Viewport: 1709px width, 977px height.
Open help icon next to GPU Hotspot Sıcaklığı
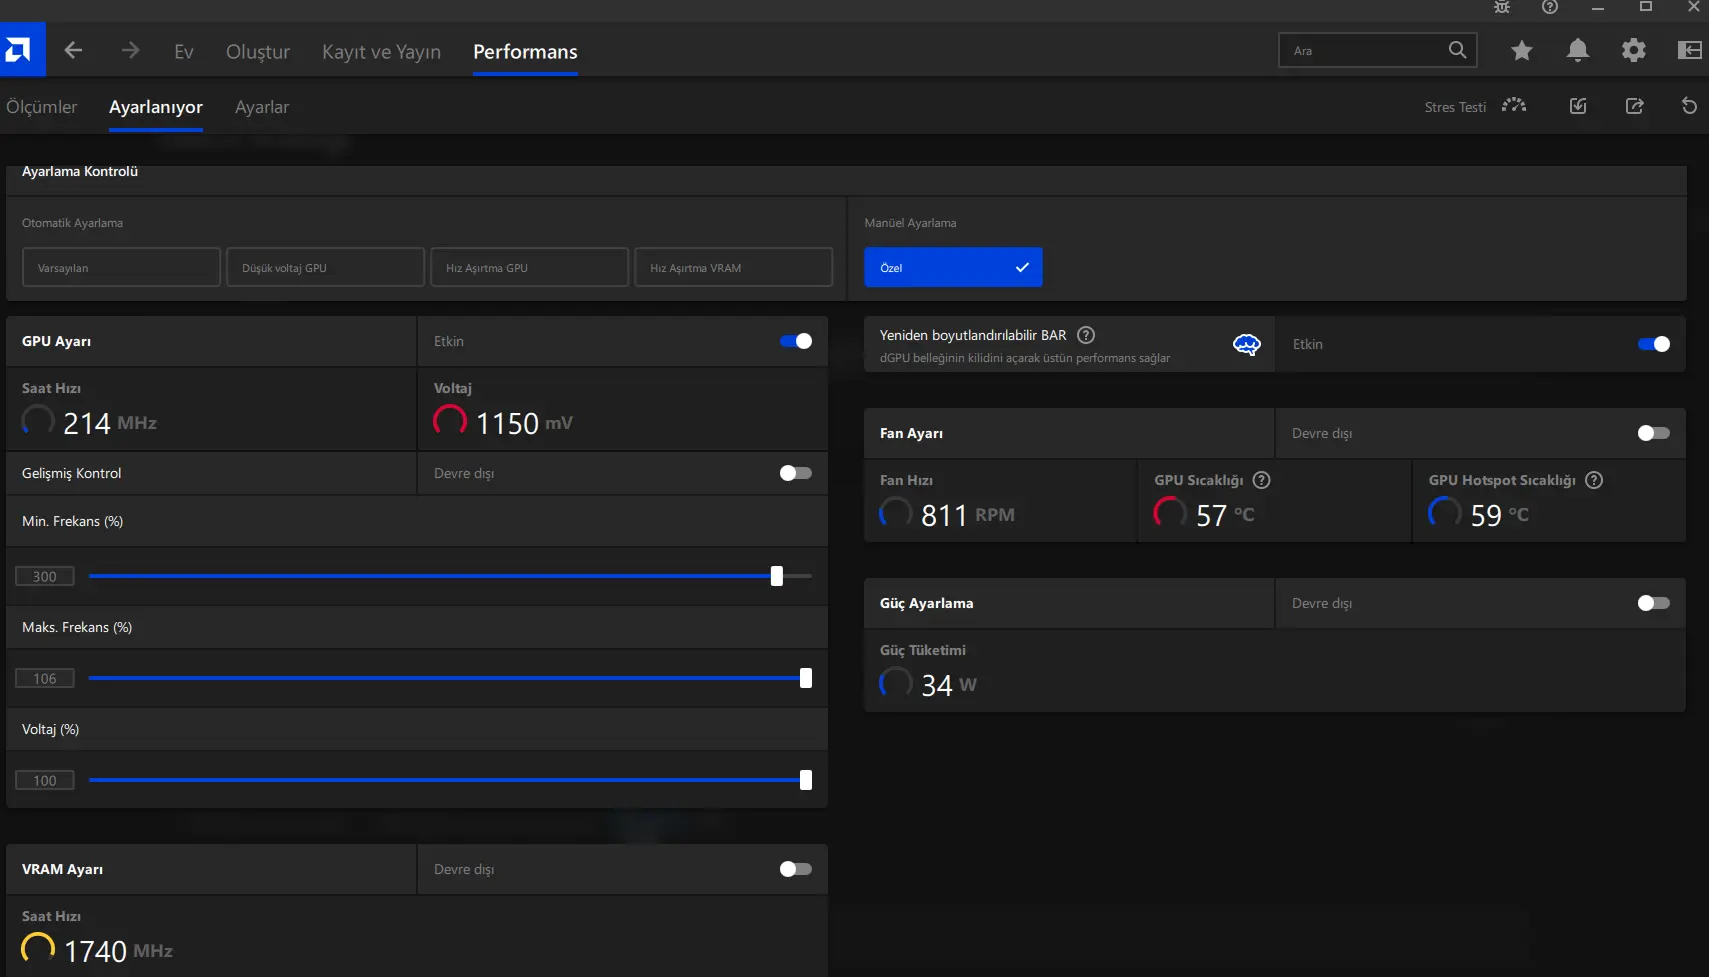[x=1594, y=480]
